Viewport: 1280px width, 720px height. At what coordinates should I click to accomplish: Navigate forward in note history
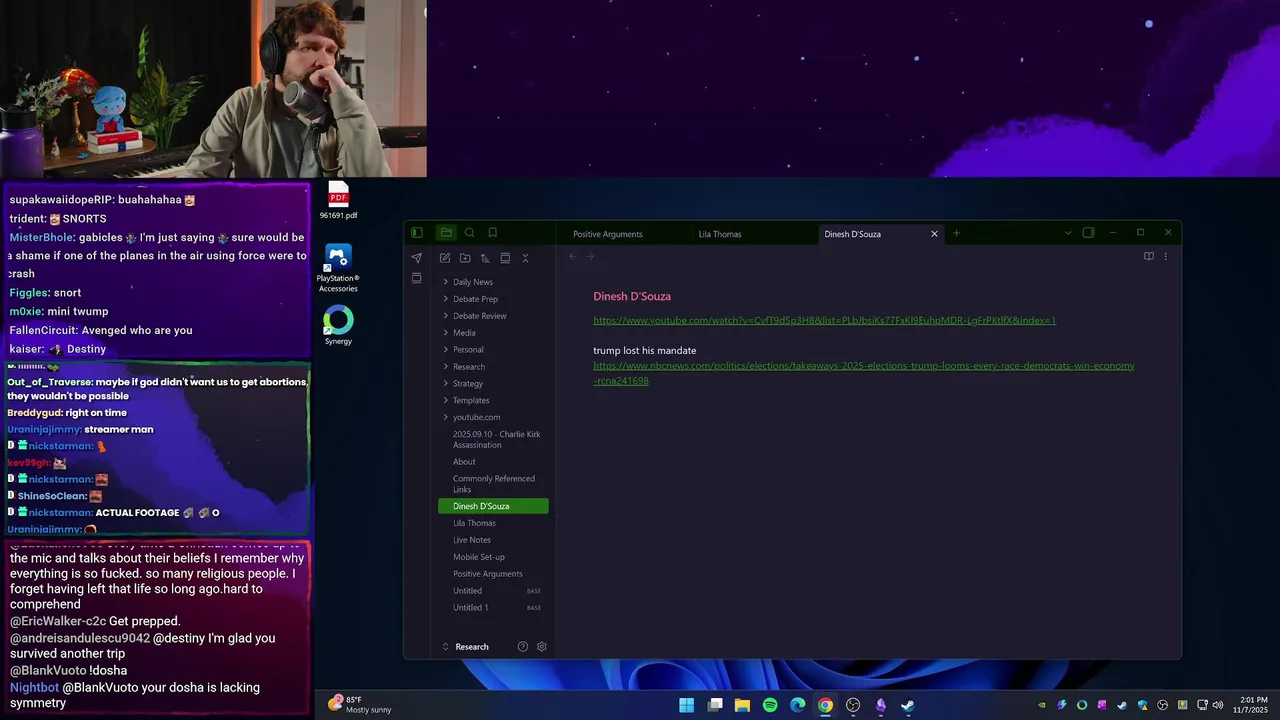tap(590, 257)
